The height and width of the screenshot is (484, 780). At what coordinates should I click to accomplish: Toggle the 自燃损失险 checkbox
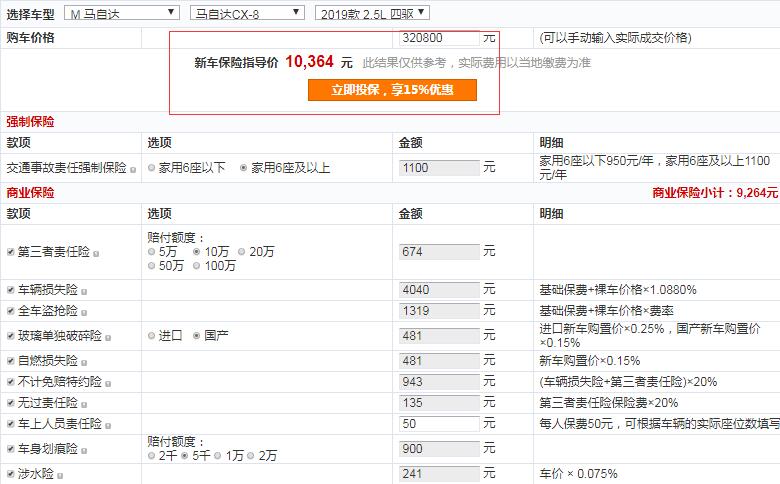pyautogui.click(x=10, y=361)
